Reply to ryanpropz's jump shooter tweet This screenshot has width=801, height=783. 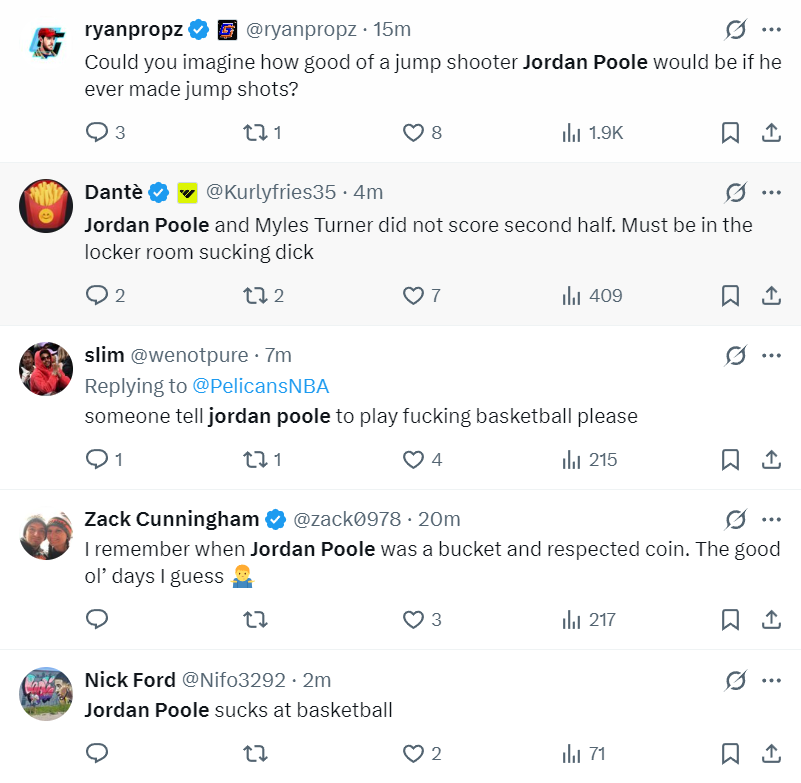(97, 132)
